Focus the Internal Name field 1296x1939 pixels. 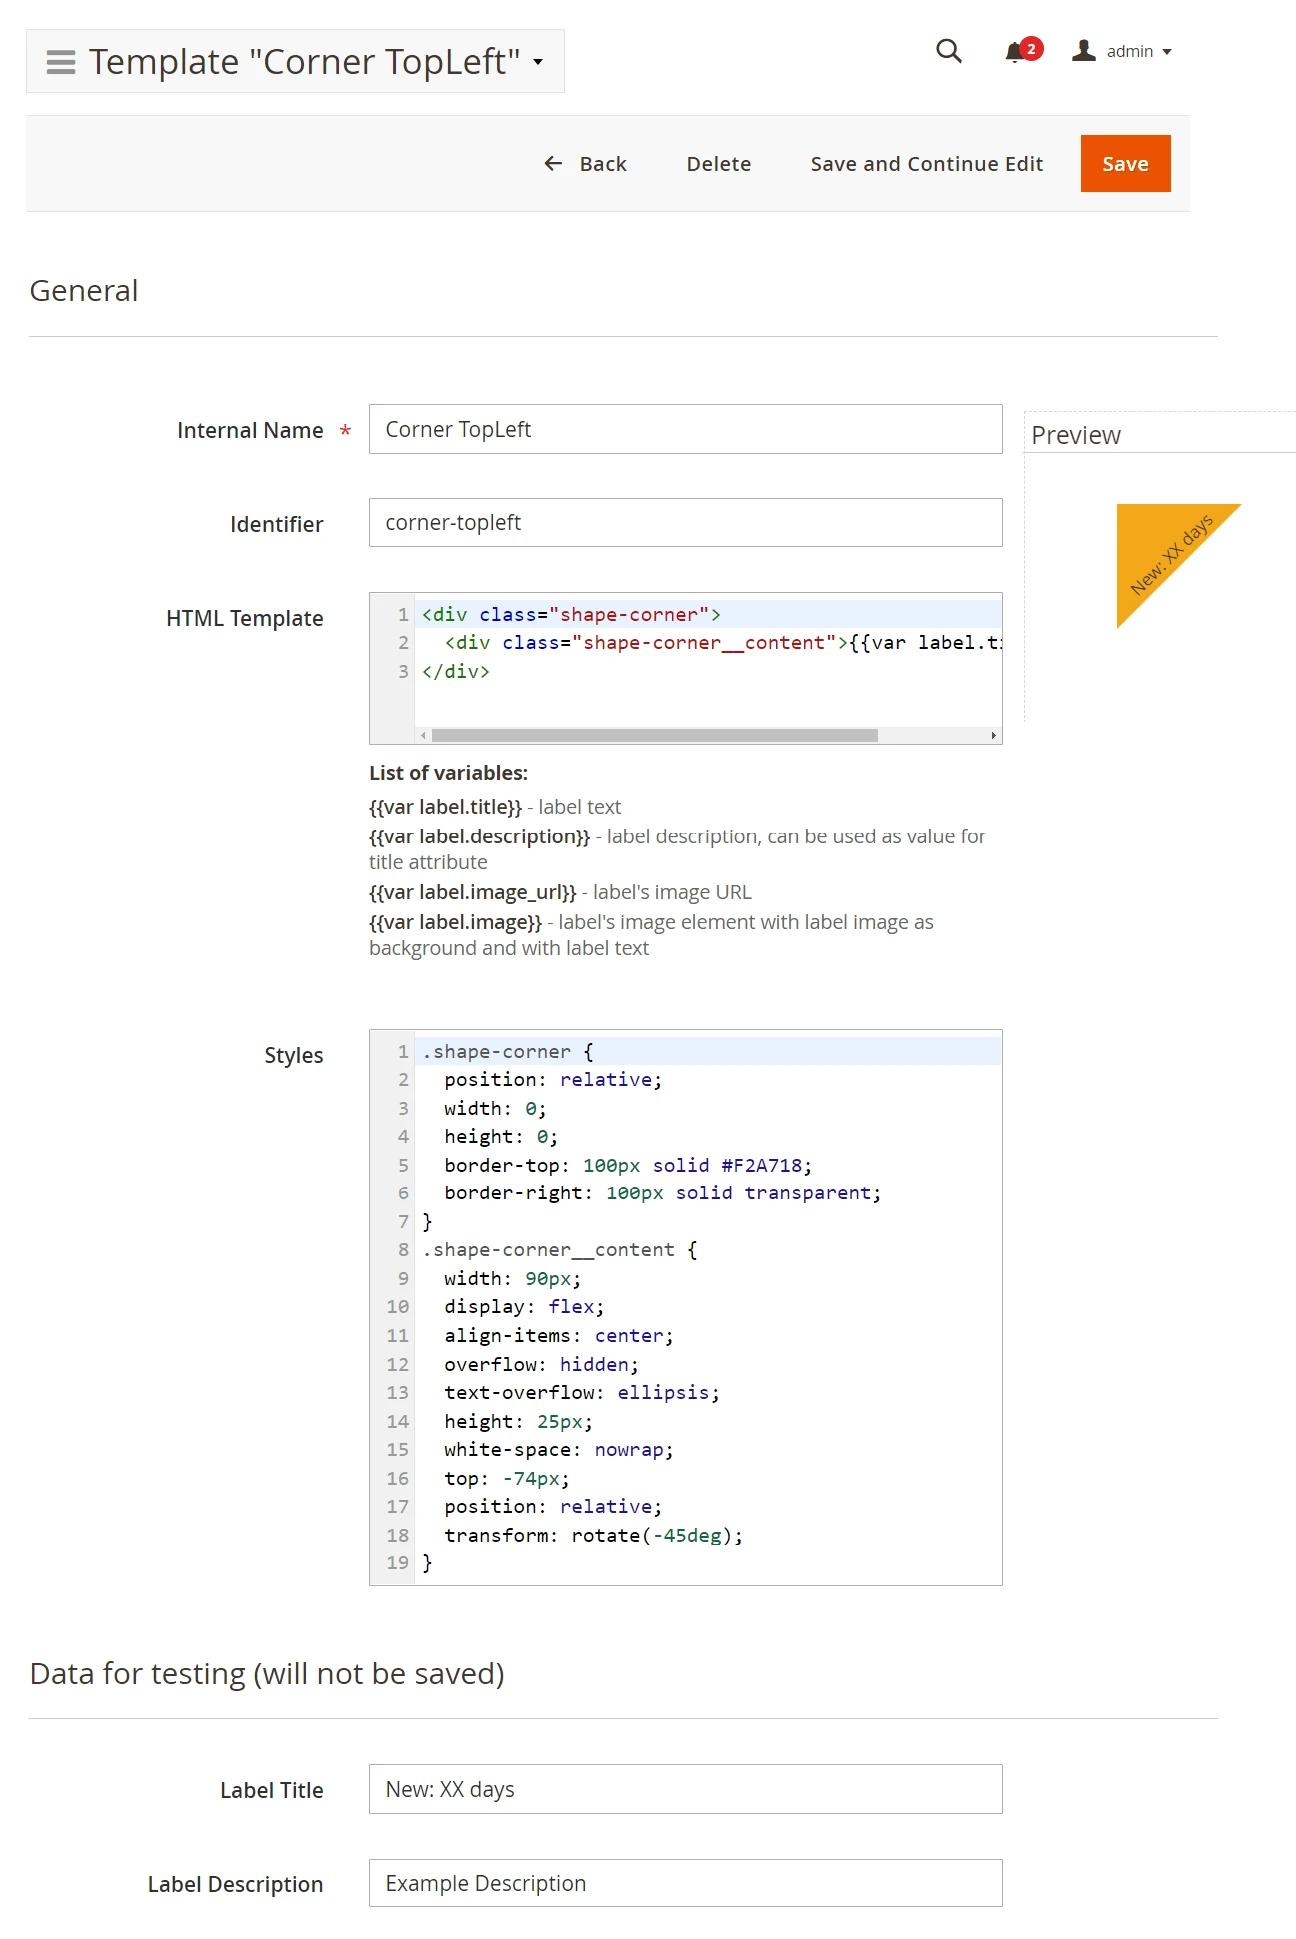(x=685, y=430)
